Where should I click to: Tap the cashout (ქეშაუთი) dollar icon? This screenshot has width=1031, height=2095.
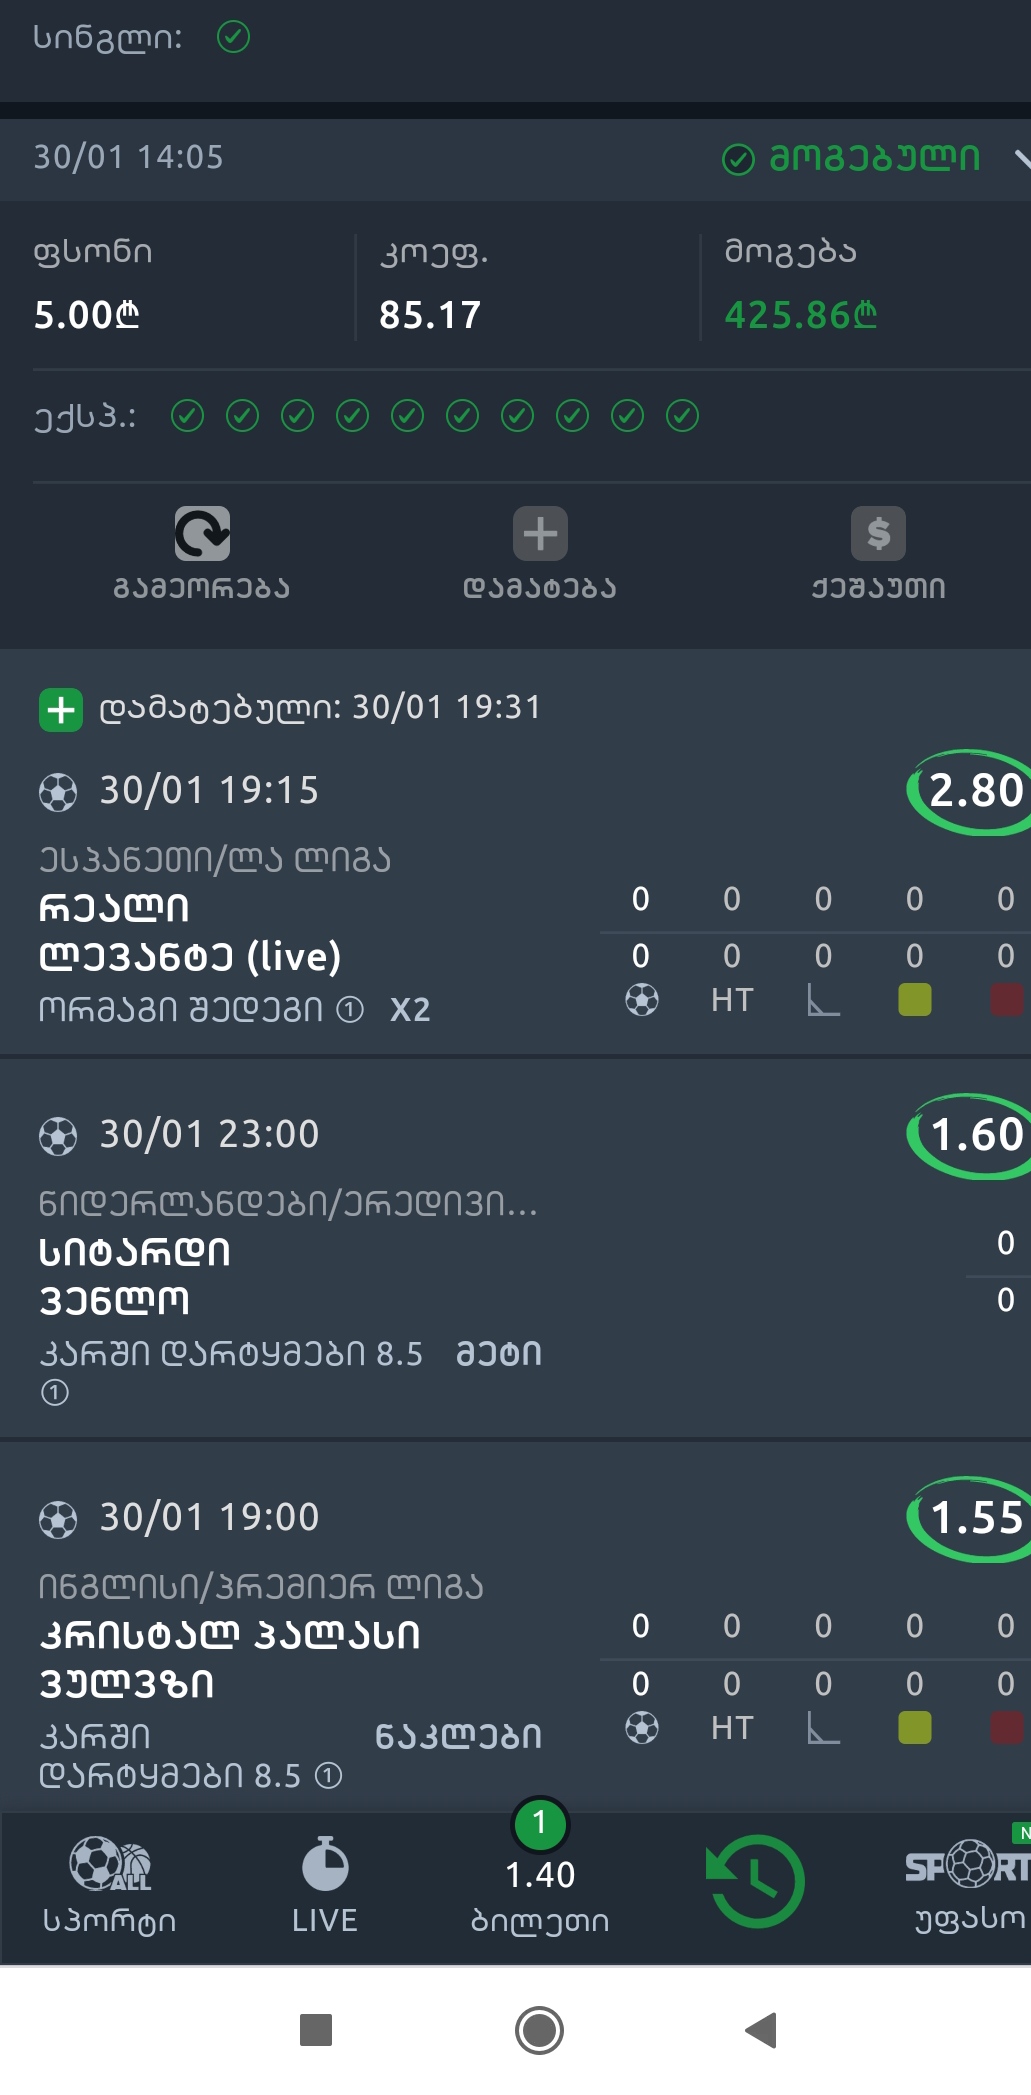[878, 533]
